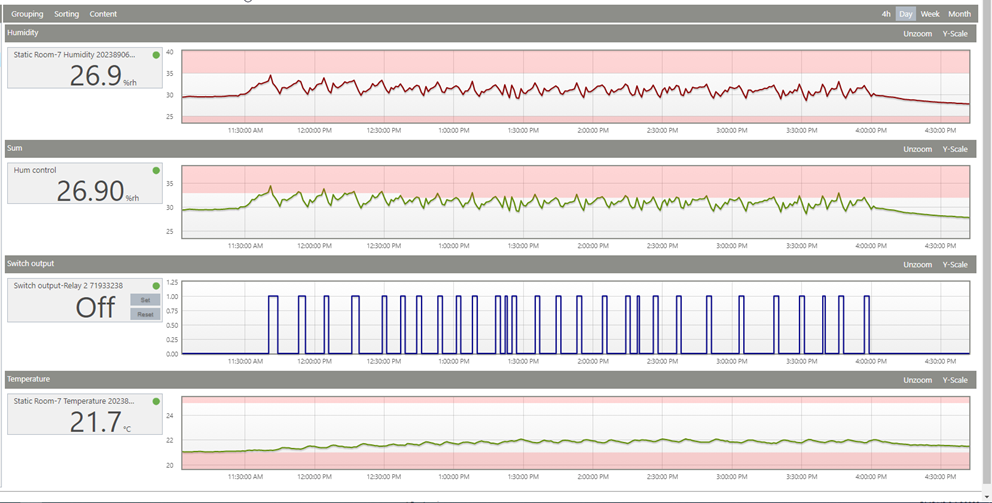Viewport: 992px width, 503px height.
Task: Click the green status dot on Temperature sensor
Action: pos(156,401)
